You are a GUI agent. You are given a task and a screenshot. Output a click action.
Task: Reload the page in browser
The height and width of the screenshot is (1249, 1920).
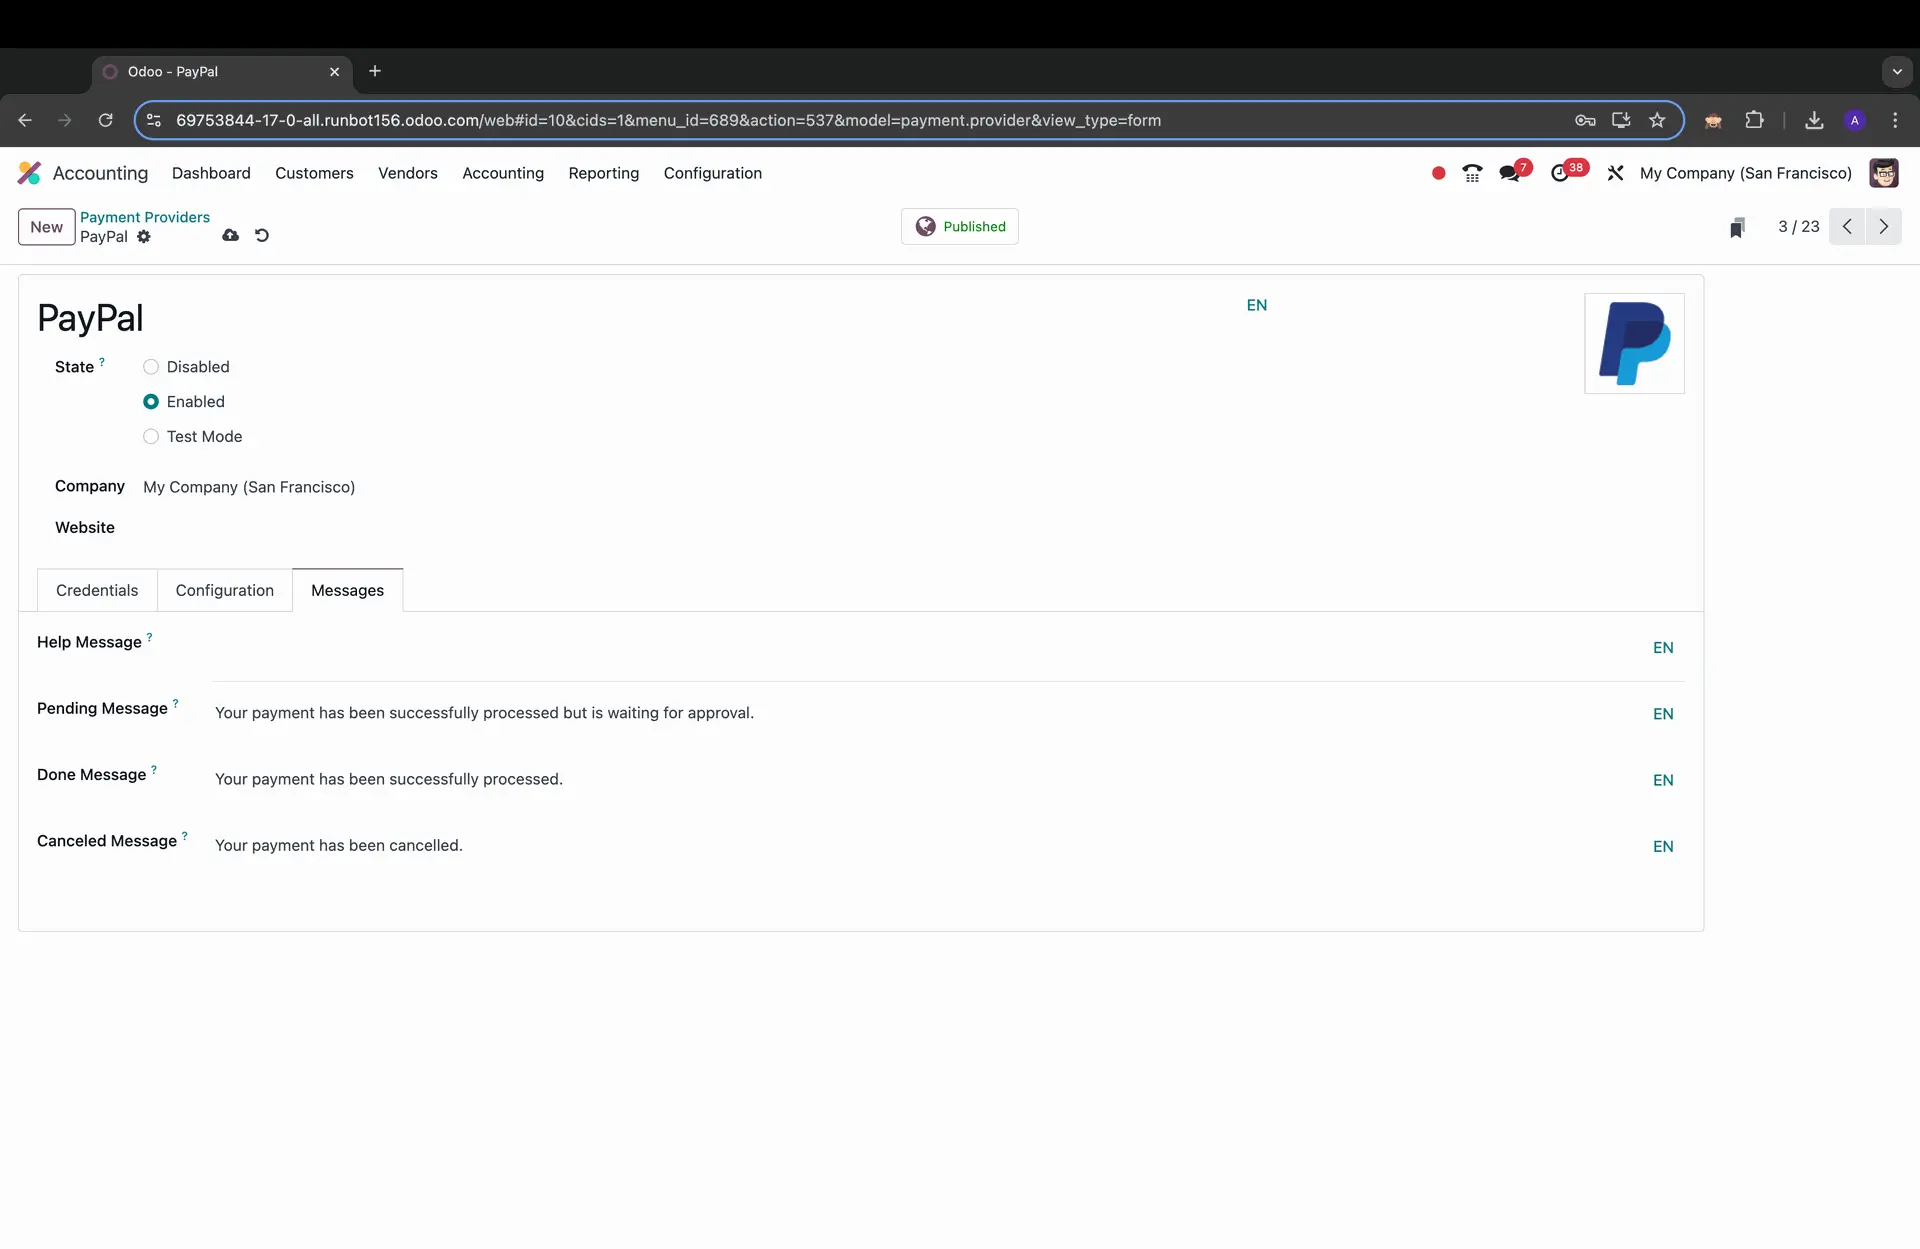[105, 120]
